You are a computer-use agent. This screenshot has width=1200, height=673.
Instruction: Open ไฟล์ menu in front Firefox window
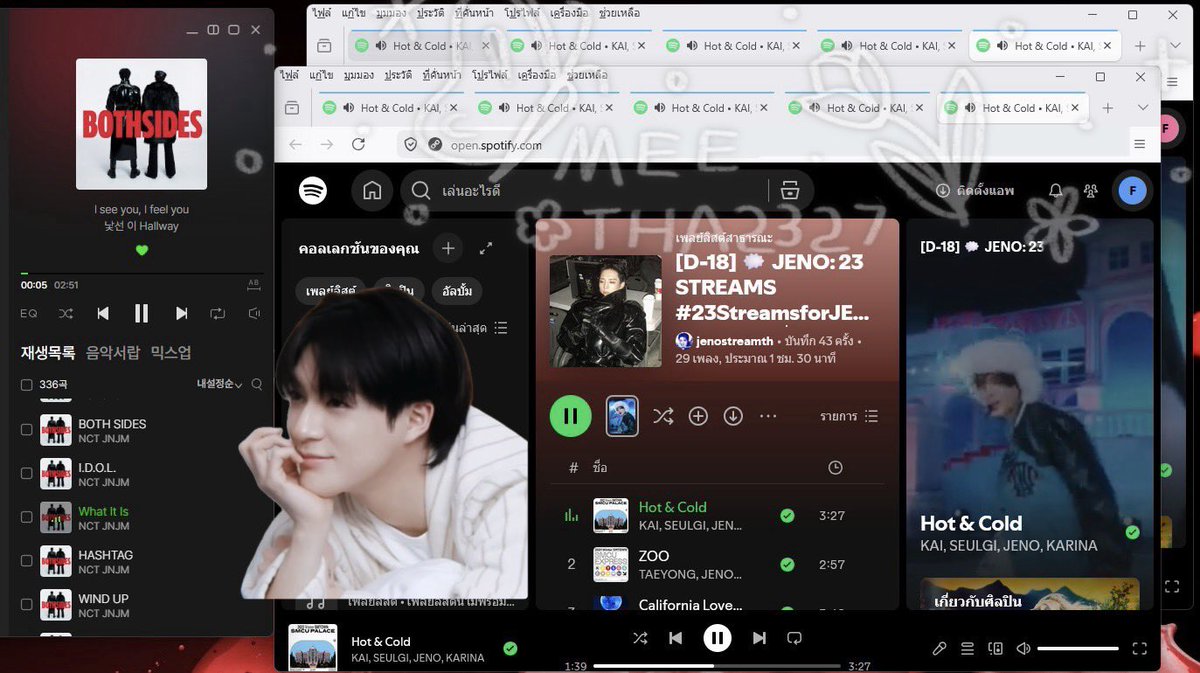point(290,75)
